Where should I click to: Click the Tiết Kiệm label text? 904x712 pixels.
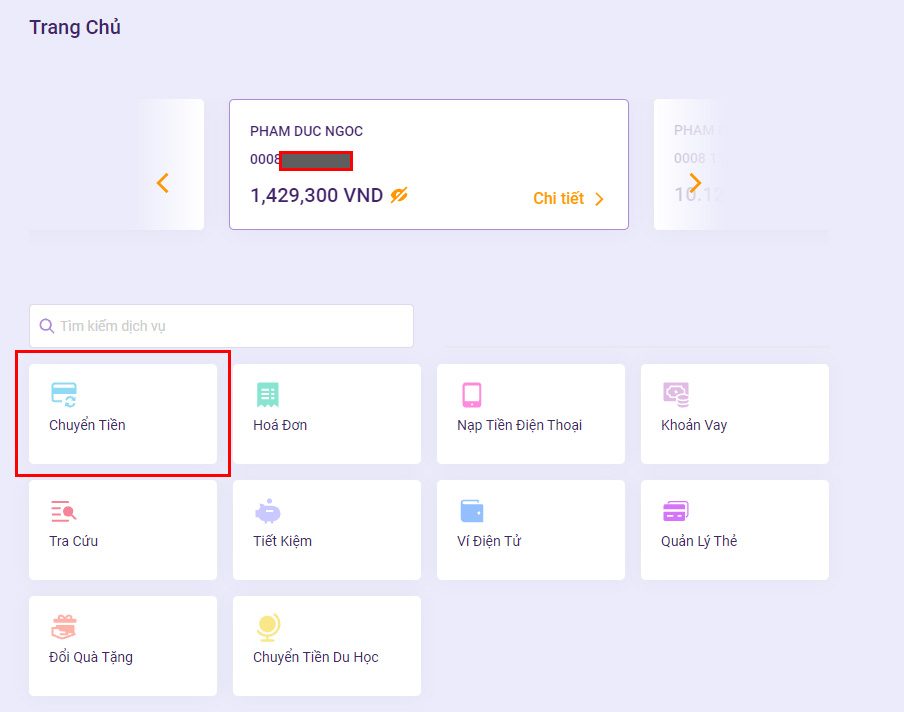click(282, 541)
